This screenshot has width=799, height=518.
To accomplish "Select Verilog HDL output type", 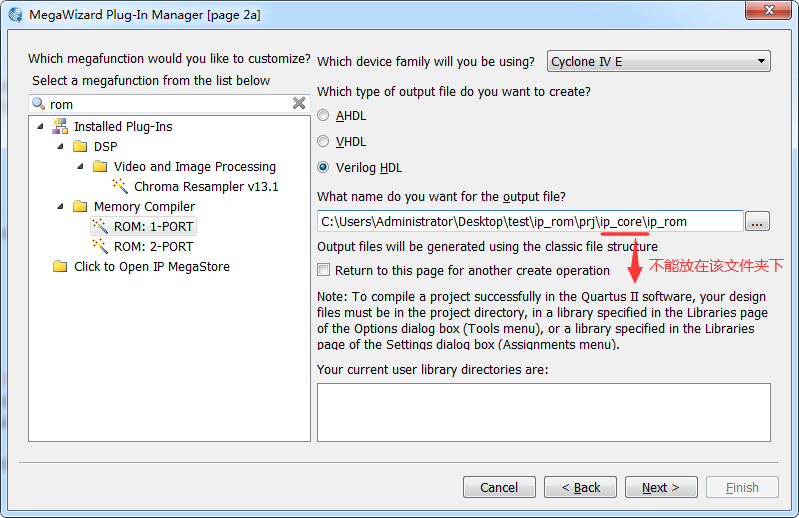I will pyautogui.click(x=323, y=168).
